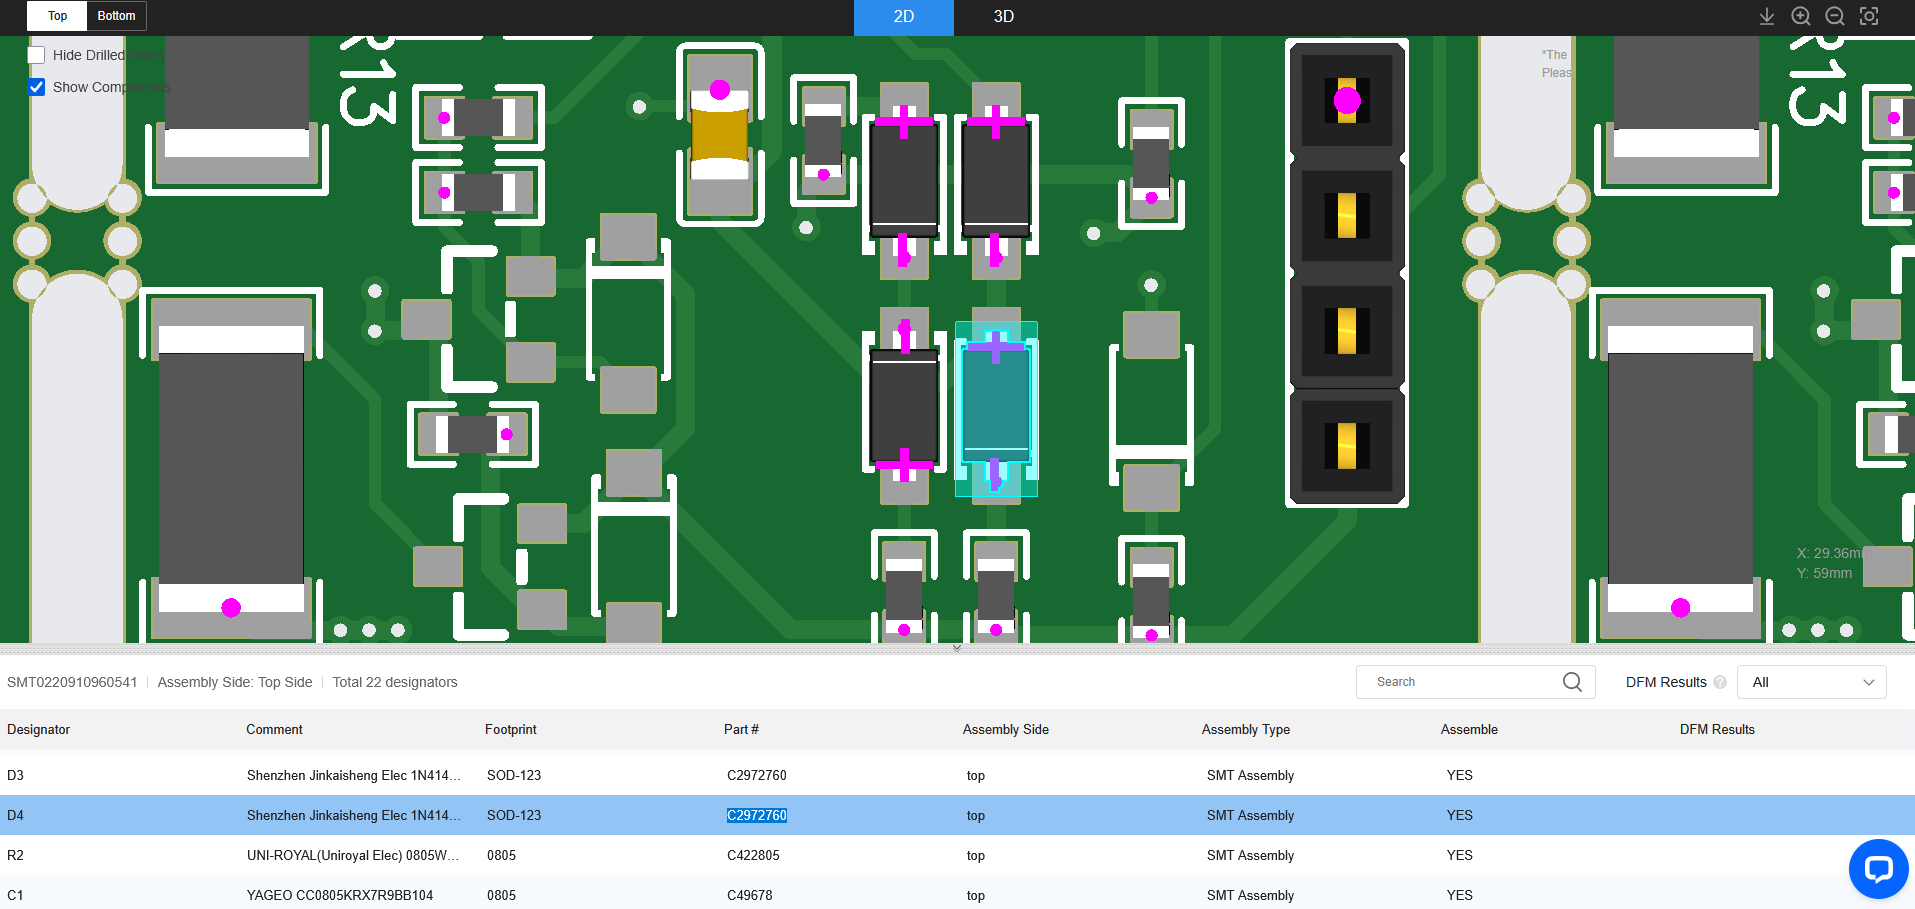Screen dimensions: 1915x909
Task: Collapse the panel using the divider chevron
Action: coord(957,648)
